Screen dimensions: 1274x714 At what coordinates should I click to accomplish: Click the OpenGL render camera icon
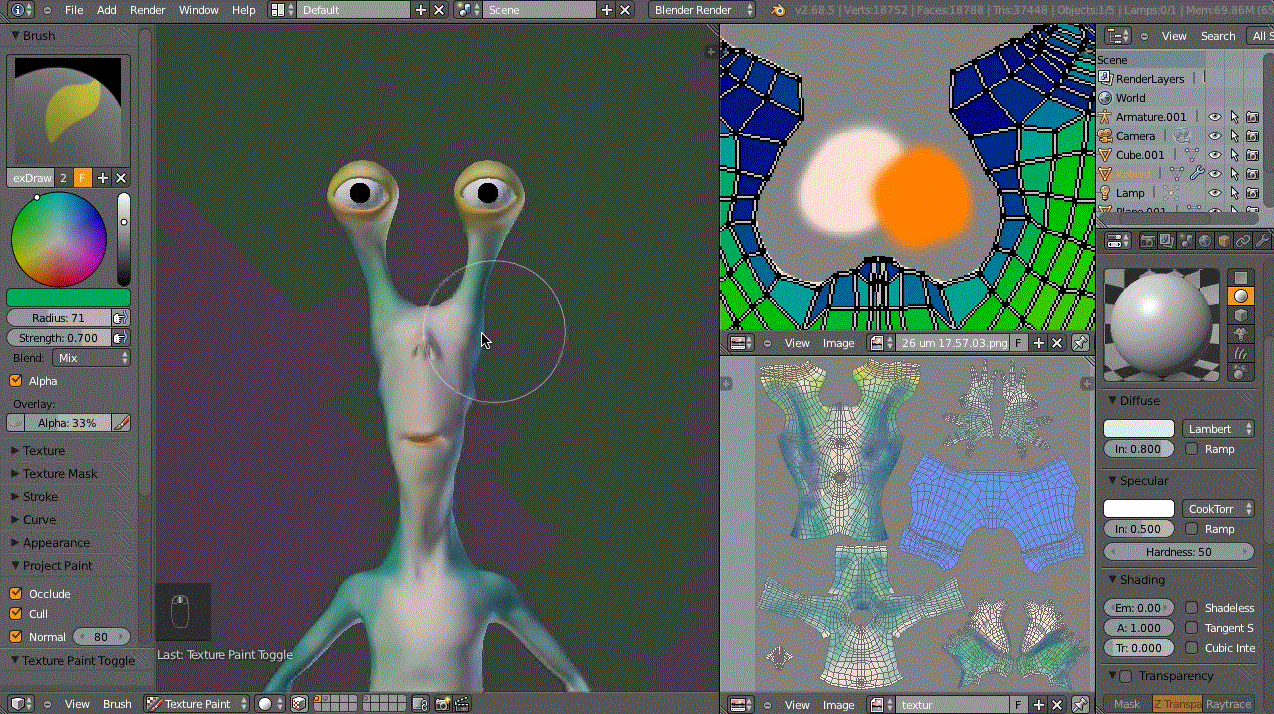(442, 704)
